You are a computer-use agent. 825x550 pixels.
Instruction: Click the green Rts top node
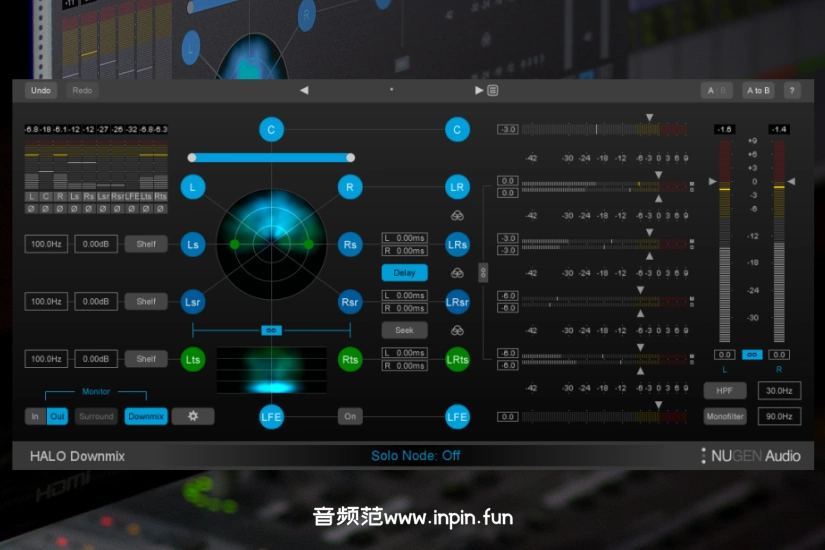tap(350, 359)
